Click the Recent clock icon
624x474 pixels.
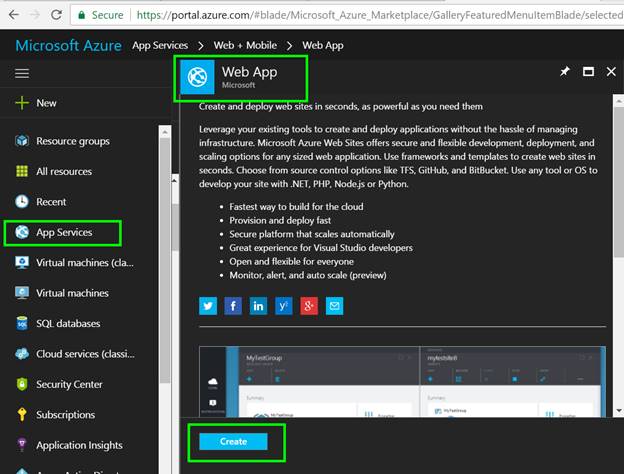[x=22, y=201]
